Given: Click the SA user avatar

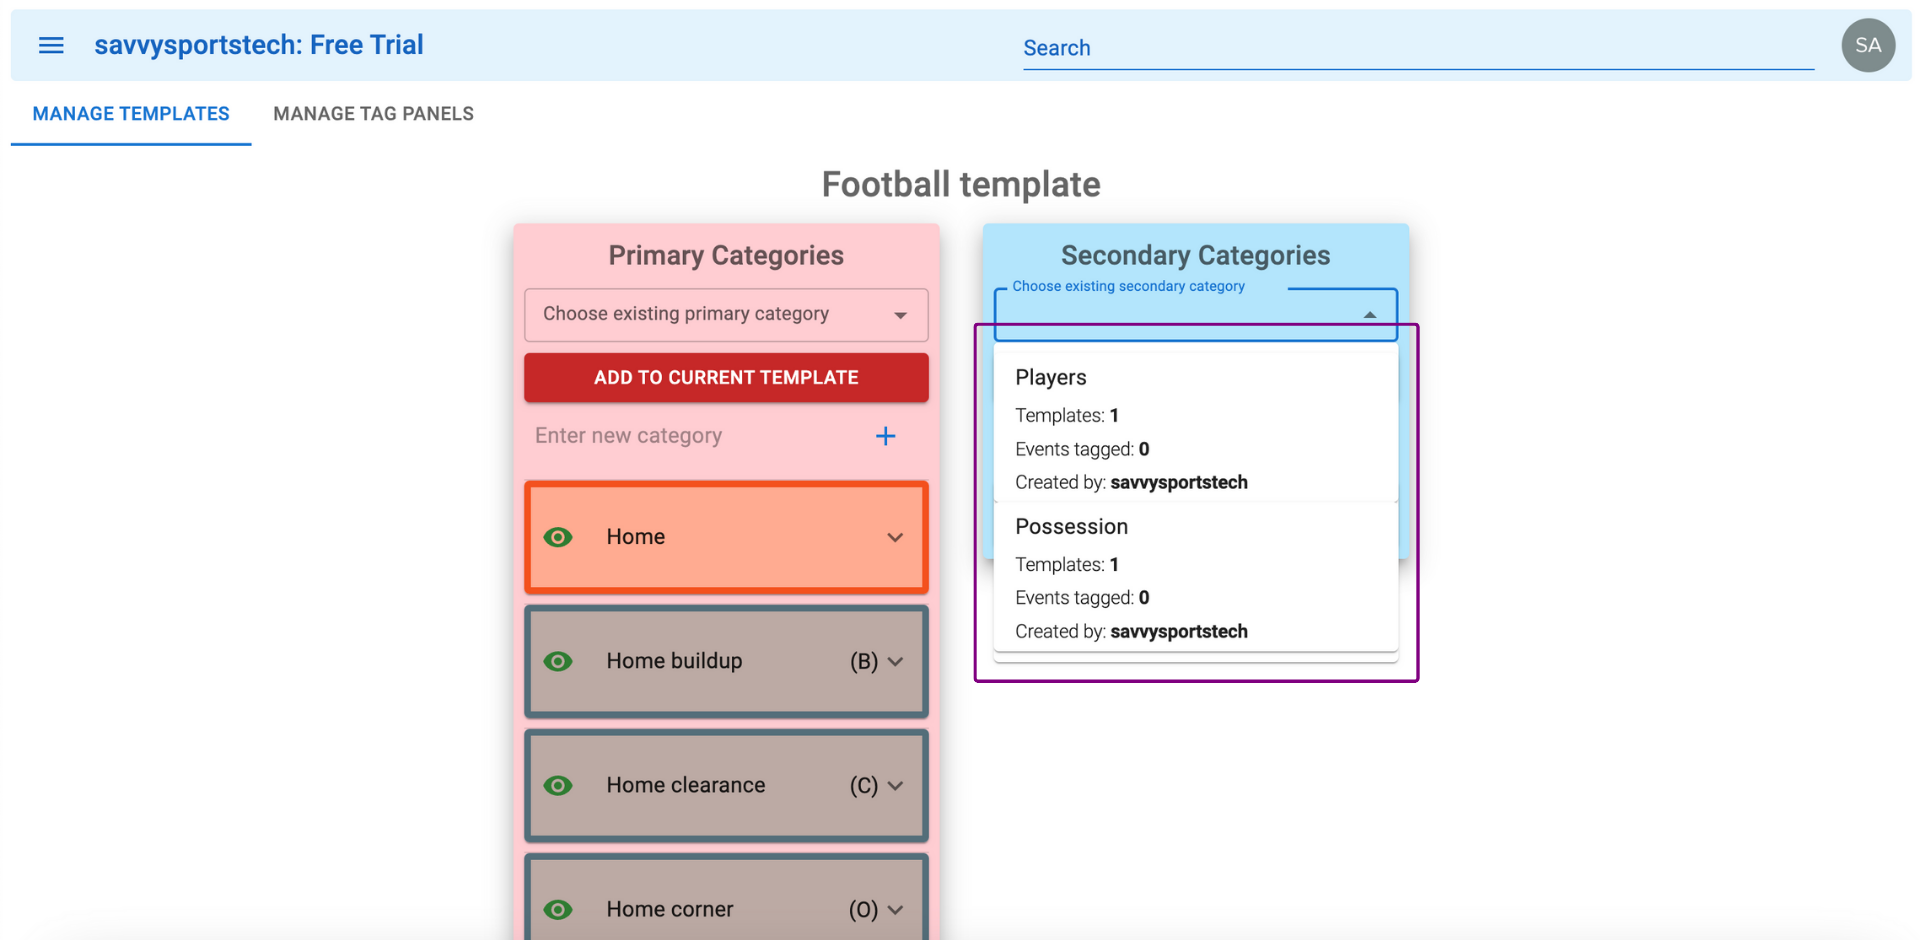Looking at the screenshot, I should tap(1867, 45).
